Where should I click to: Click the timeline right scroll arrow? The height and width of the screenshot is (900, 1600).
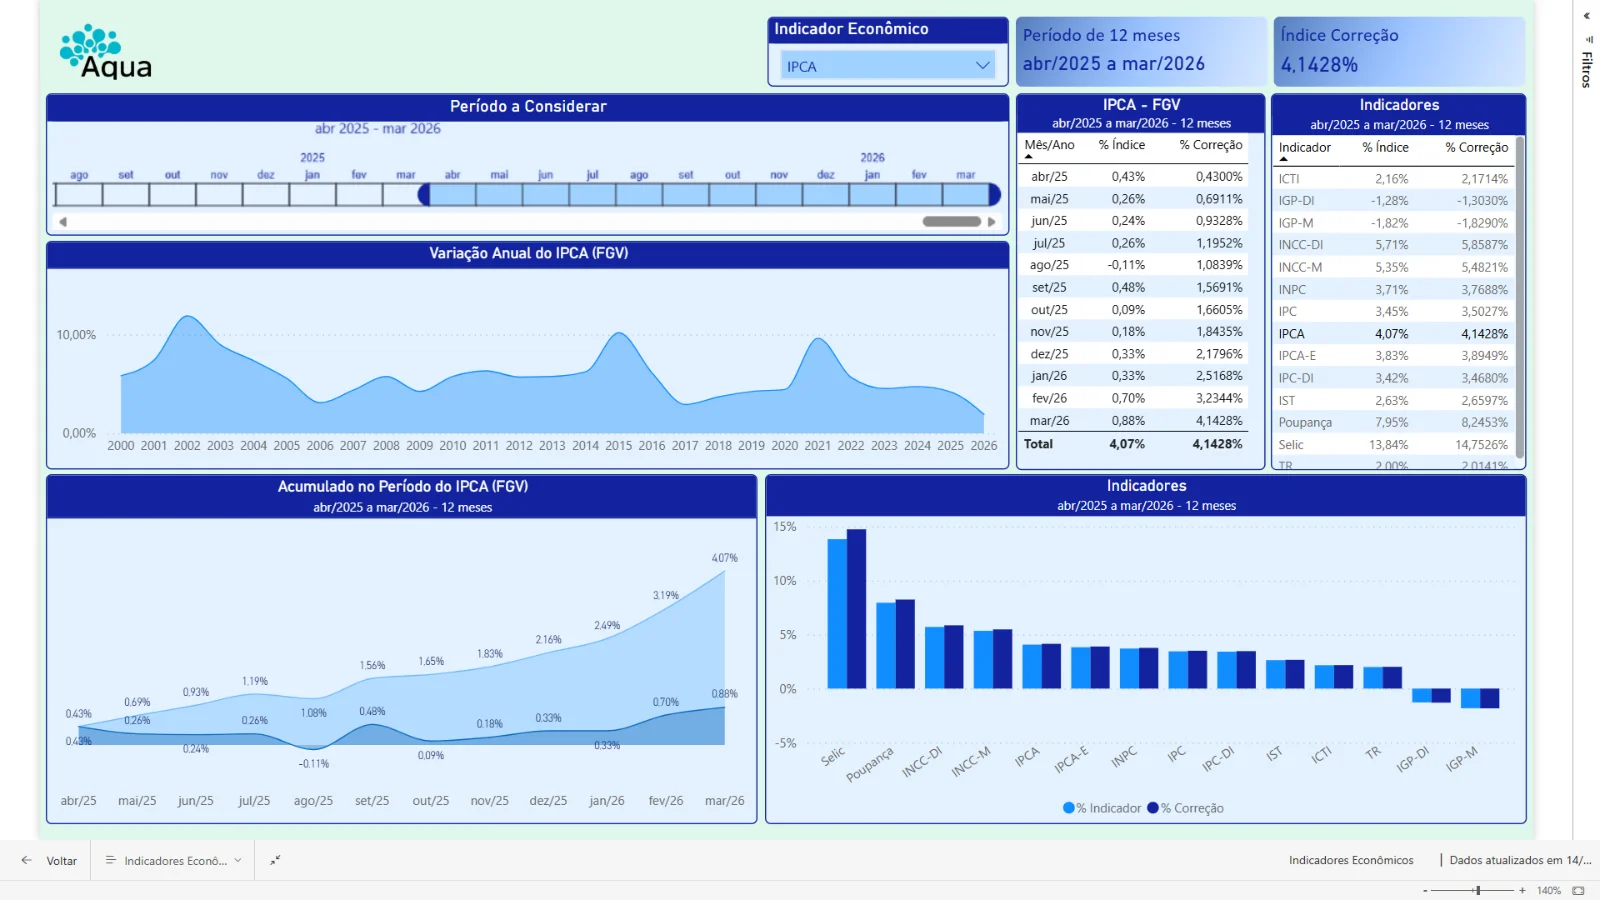[991, 222]
